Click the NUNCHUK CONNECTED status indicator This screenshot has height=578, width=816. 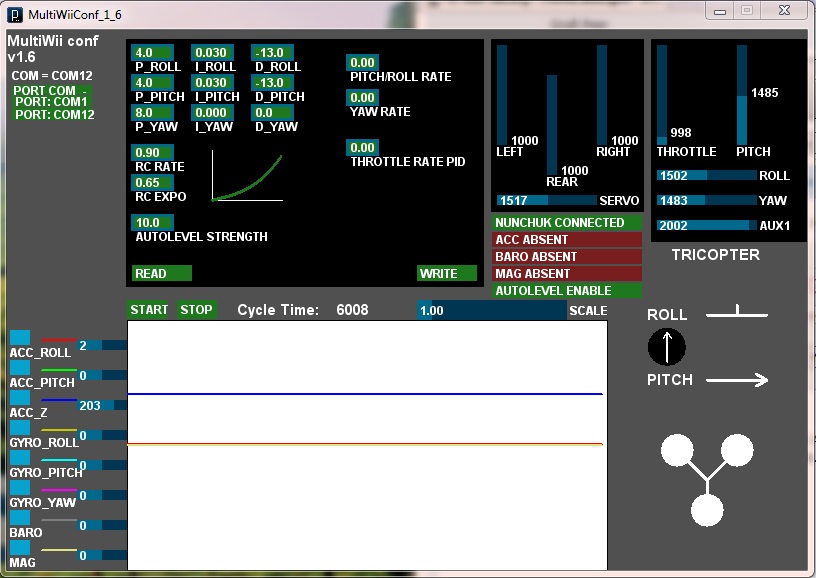pyautogui.click(x=567, y=223)
